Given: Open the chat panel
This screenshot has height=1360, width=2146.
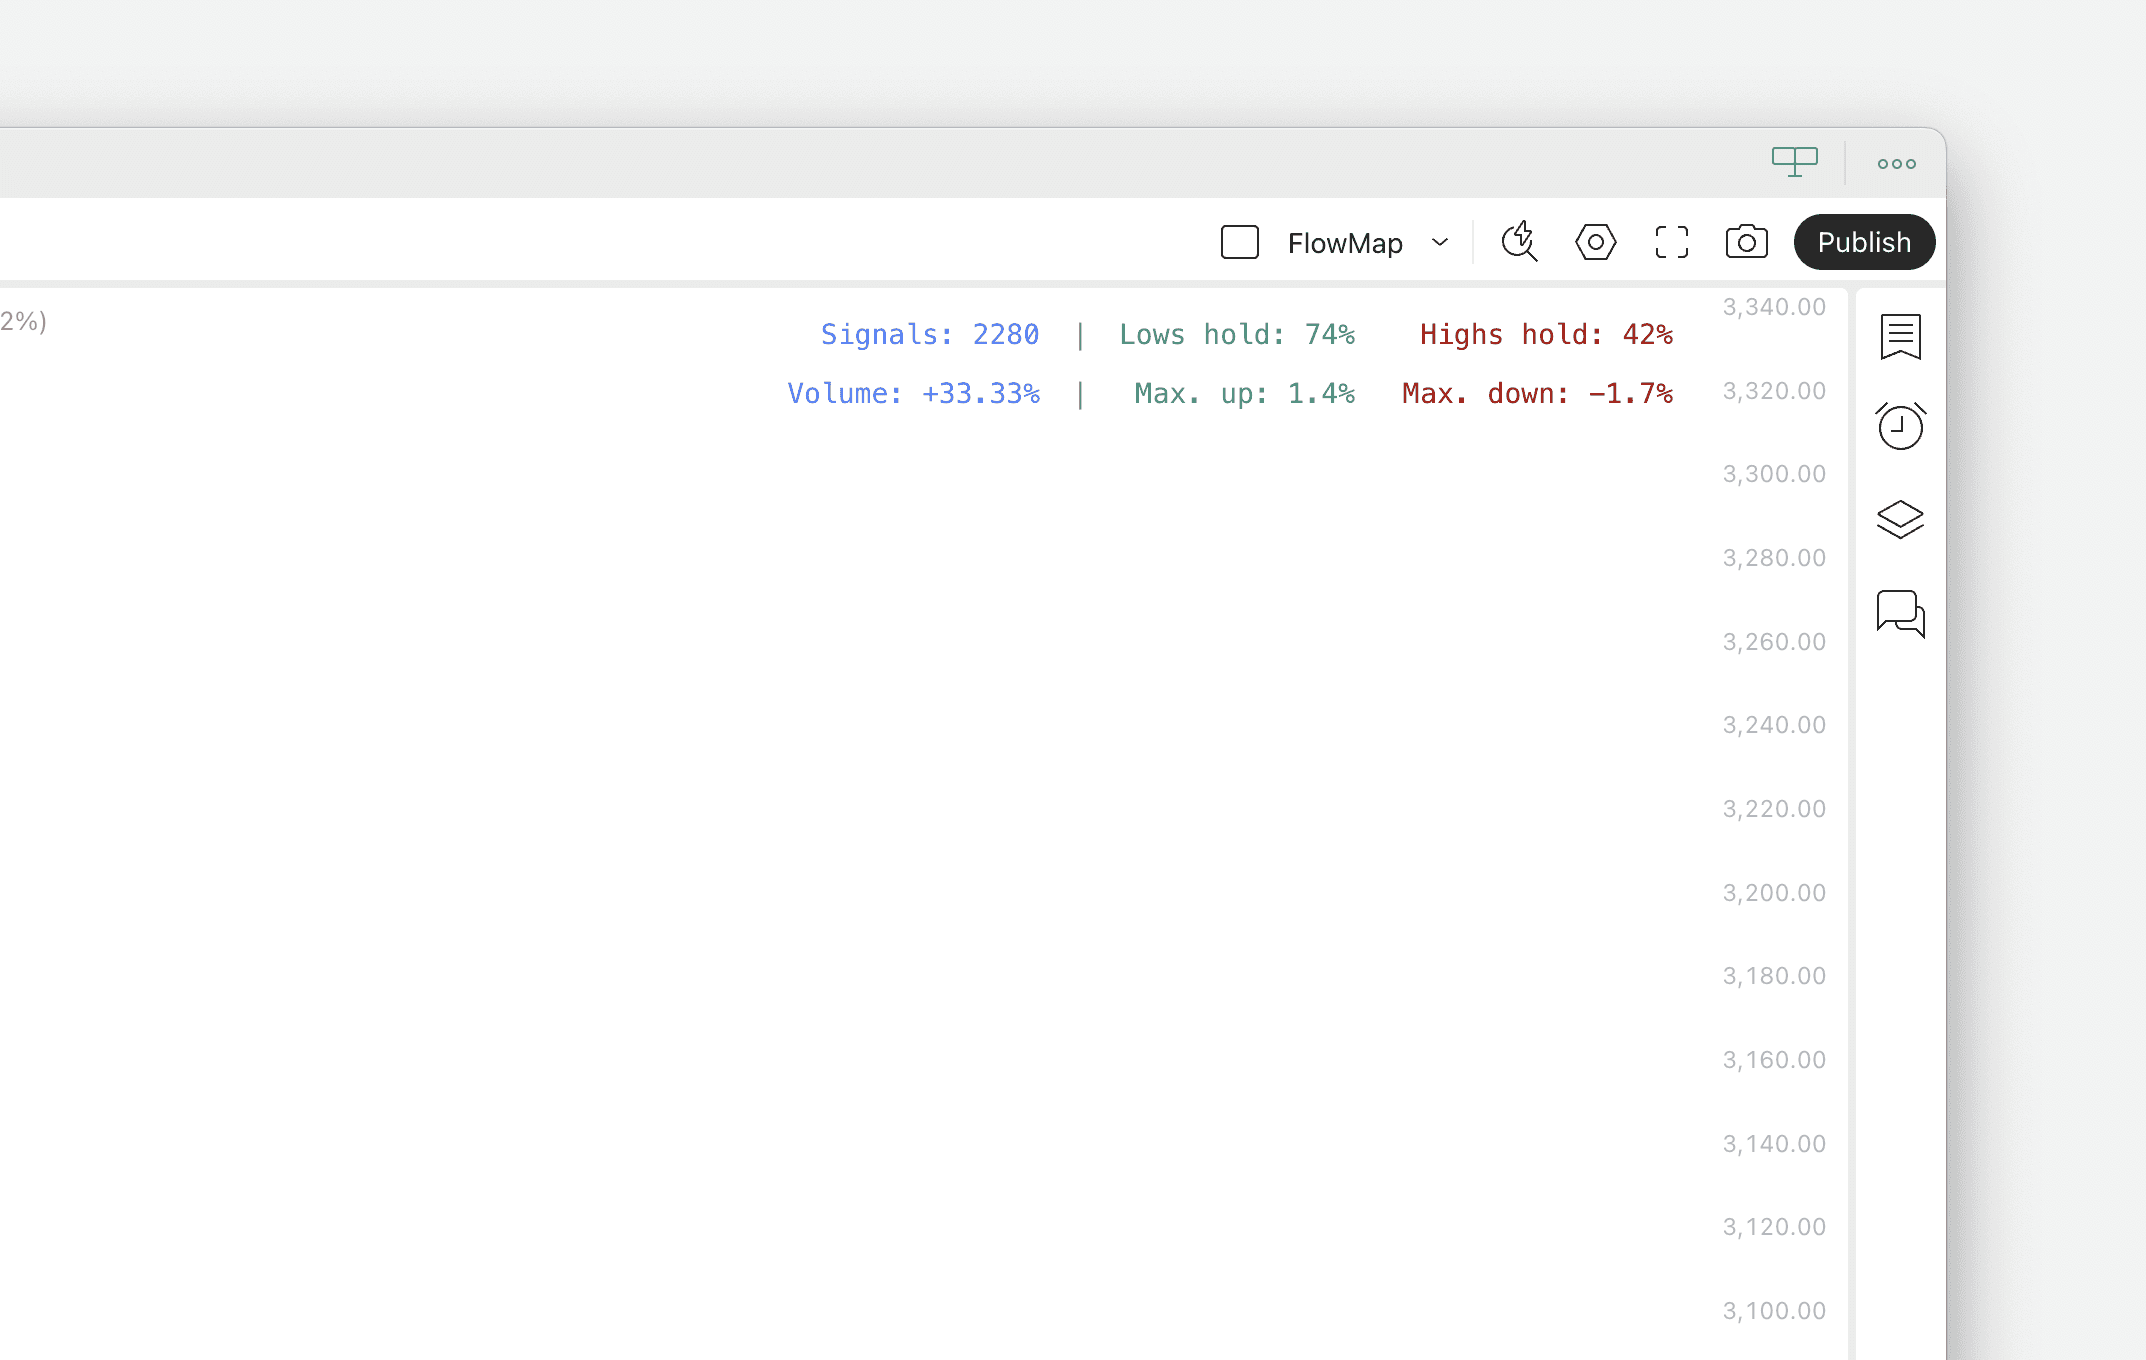Looking at the screenshot, I should pyautogui.click(x=1900, y=614).
